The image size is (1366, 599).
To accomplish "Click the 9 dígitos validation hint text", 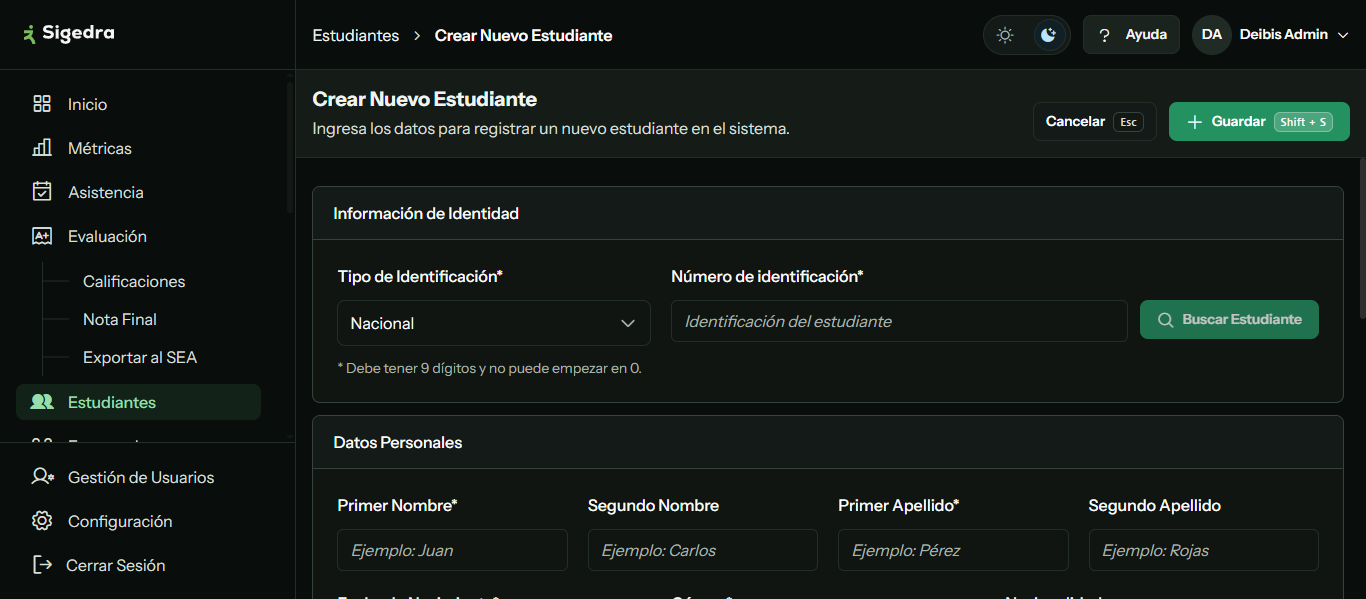I will tap(490, 368).
